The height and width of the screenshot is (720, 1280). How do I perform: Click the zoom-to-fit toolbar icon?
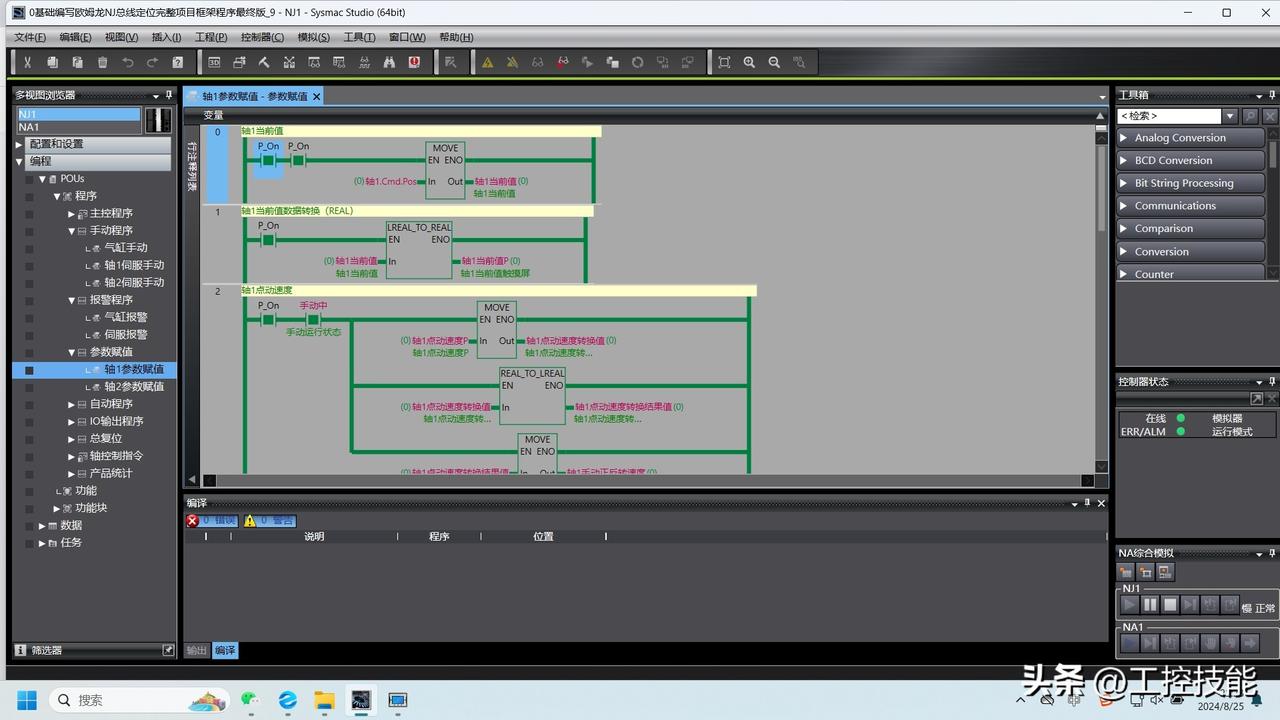724,62
